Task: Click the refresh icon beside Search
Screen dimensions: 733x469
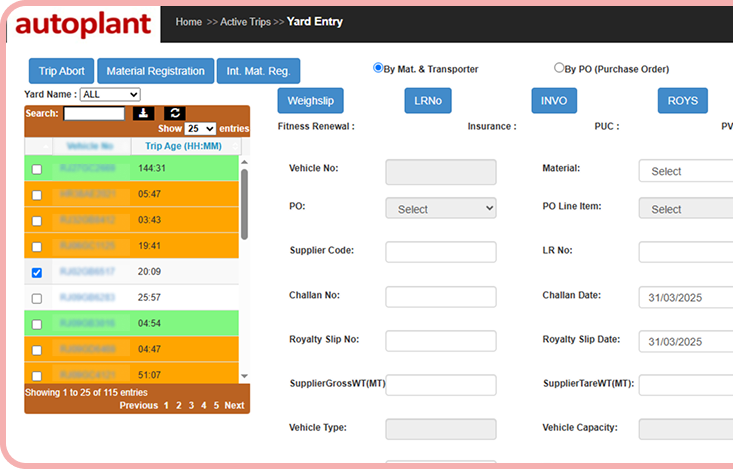Action: 174,113
